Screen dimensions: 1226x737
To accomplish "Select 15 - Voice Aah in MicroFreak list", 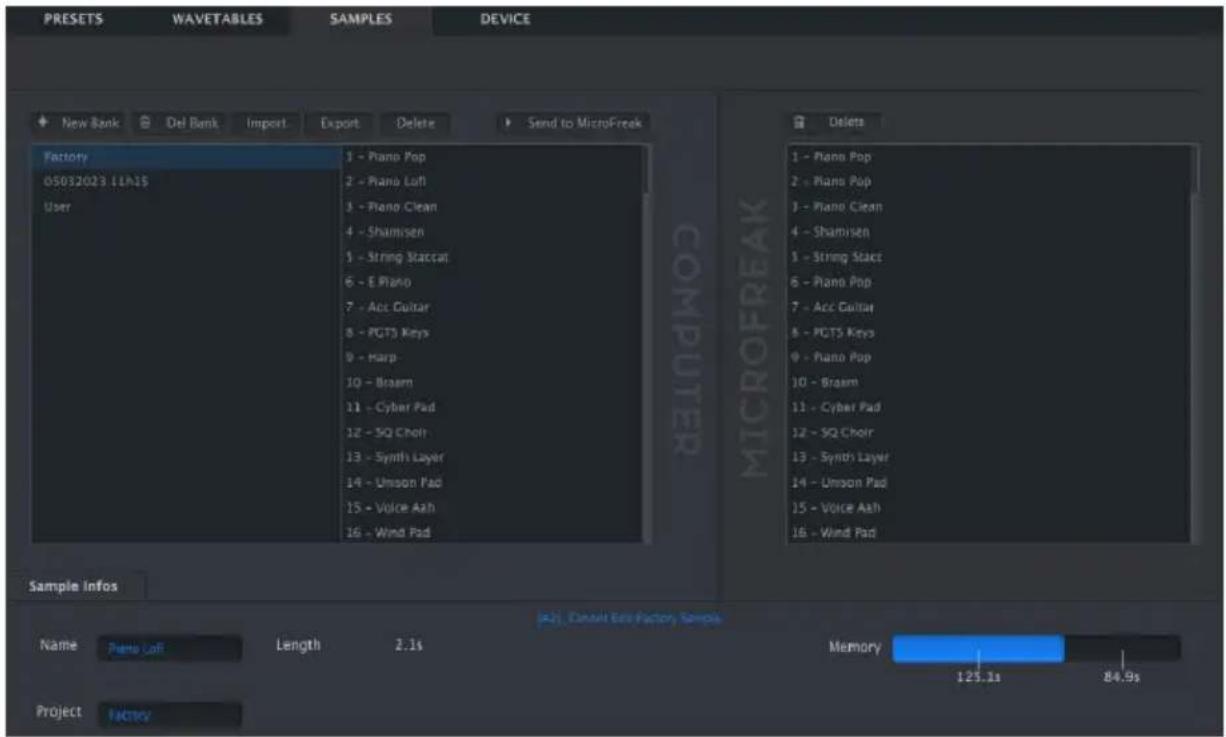I will [x=988, y=507].
